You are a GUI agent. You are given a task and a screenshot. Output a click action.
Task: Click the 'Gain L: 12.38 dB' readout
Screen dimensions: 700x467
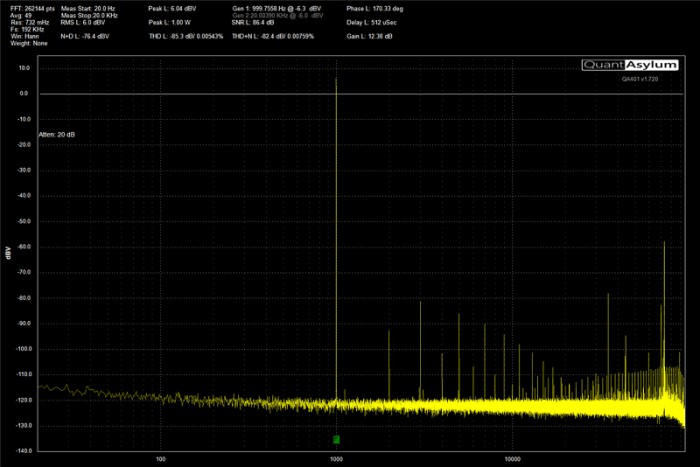[x=370, y=37]
